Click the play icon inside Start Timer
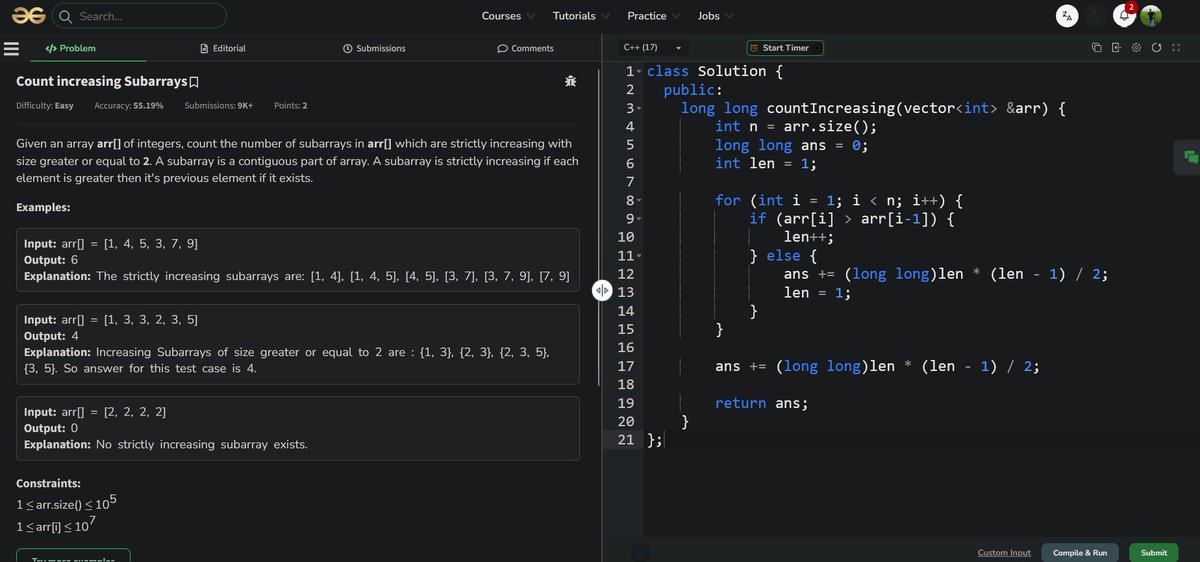This screenshot has width=1200, height=562. pos(816,48)
